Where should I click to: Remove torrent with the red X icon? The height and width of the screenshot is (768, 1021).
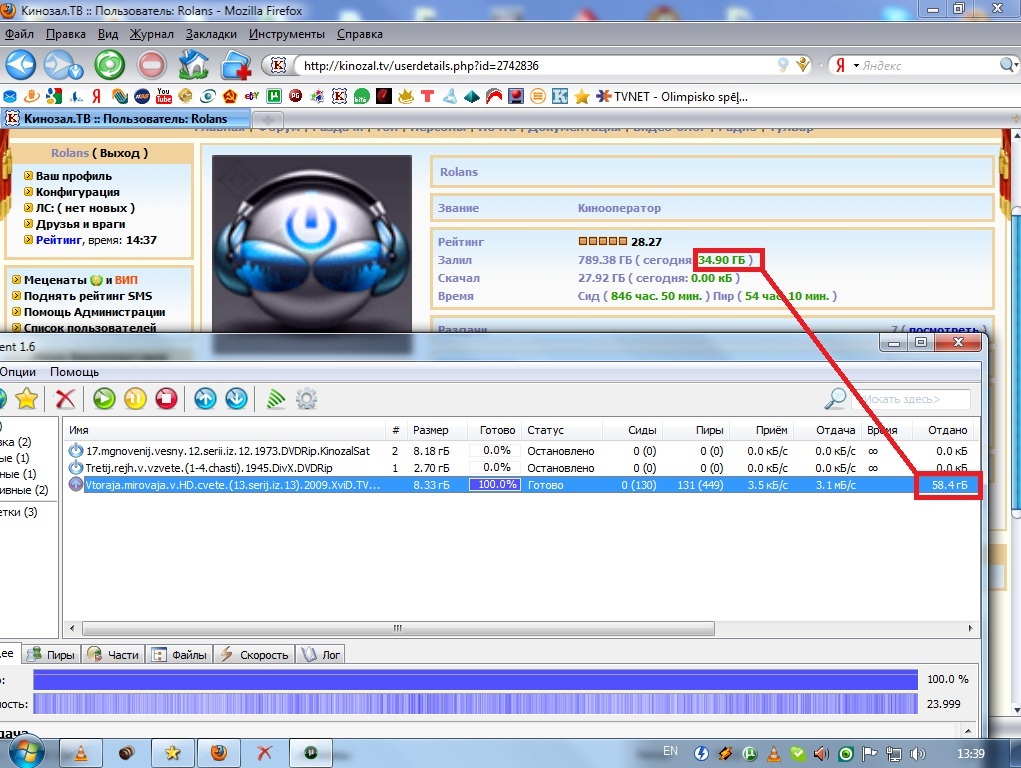[x=65, y=398]
